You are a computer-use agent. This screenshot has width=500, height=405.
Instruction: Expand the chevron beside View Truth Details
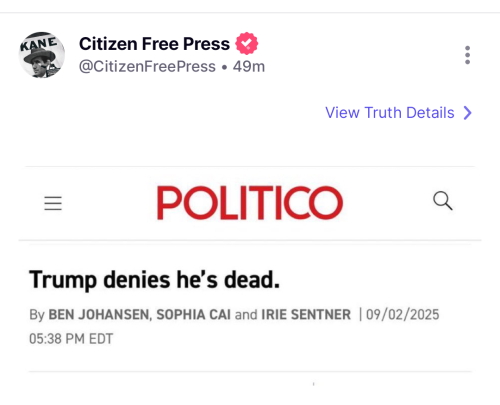[x=468, y=113]
